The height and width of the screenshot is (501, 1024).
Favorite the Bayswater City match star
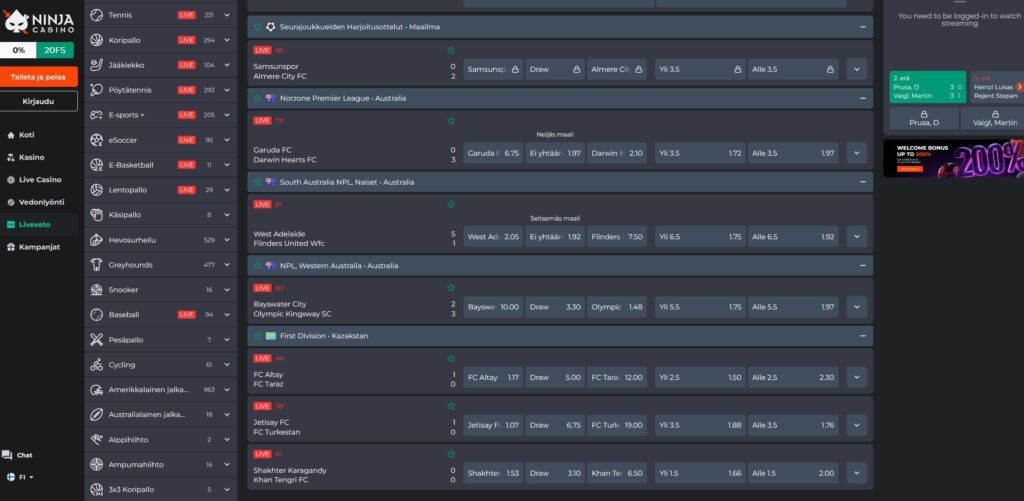(x=451, y=288)
